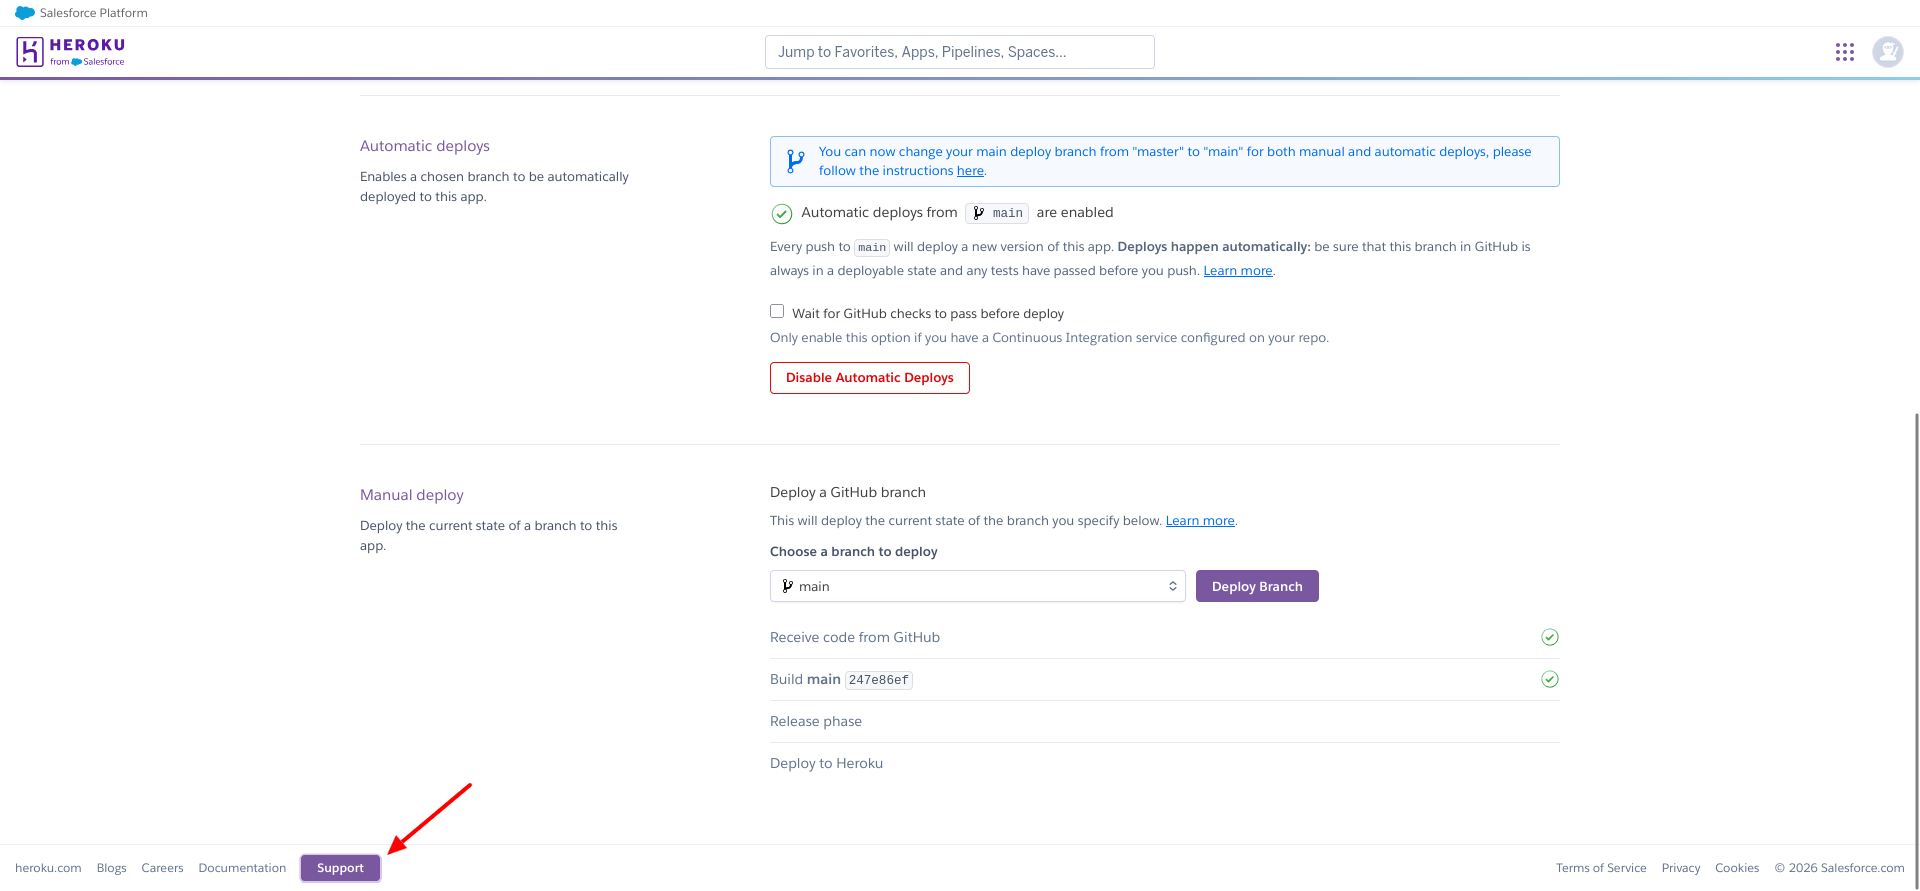The height and width of the screenshot is (891, 1920).
Task: Open the app launcher grid icon
Action: click(1845, 52)
